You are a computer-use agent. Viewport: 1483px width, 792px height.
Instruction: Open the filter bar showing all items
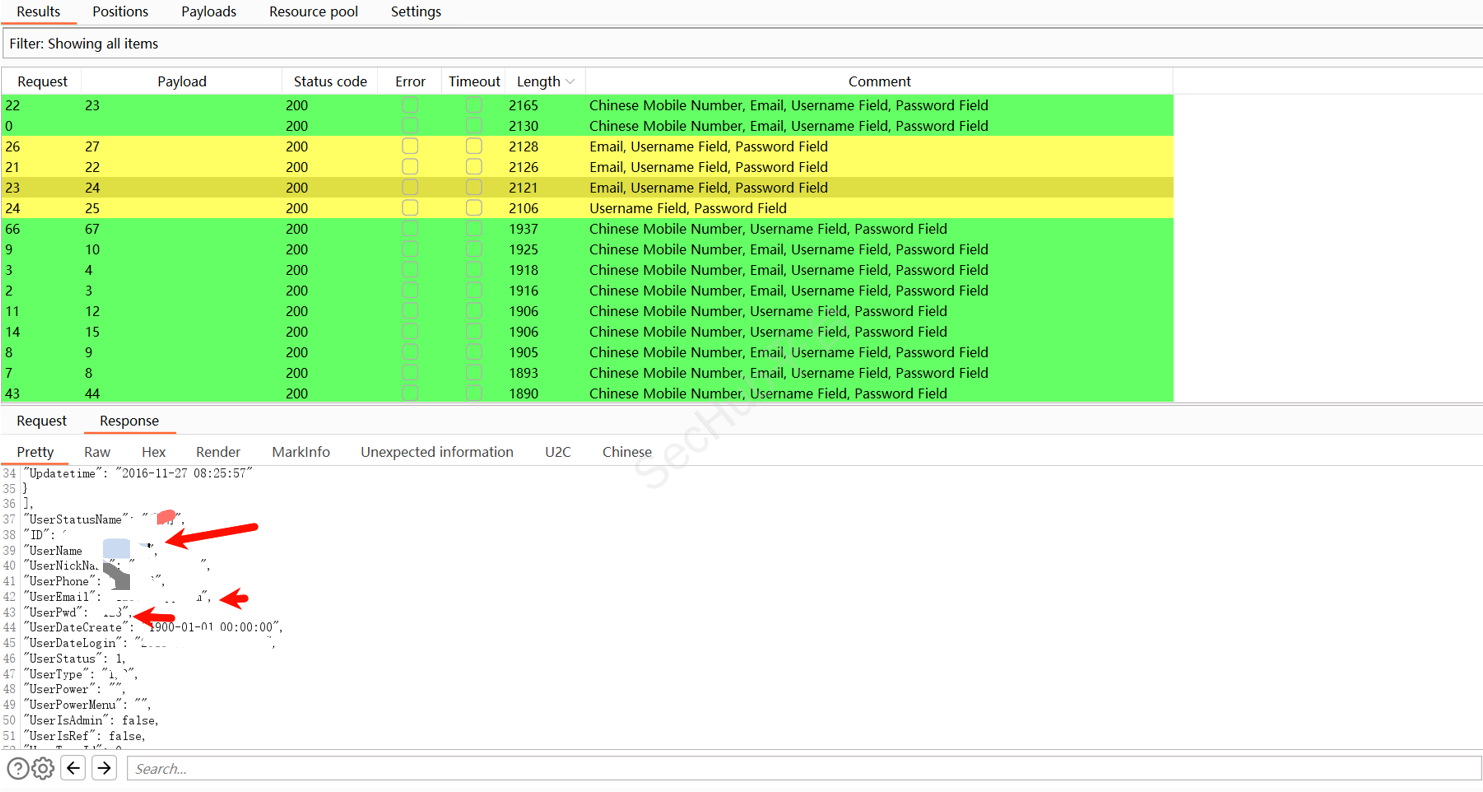(740, 44)
